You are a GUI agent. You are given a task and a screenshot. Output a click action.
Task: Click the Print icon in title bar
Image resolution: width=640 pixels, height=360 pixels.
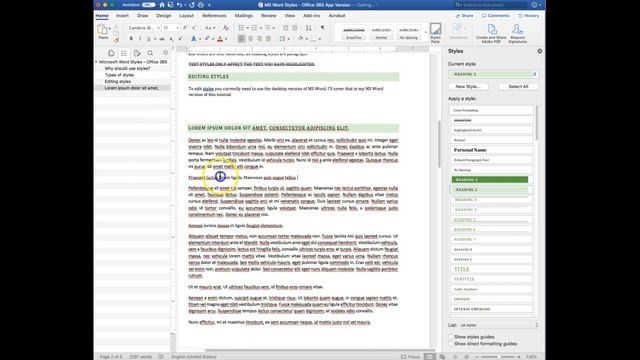(201, 5)
